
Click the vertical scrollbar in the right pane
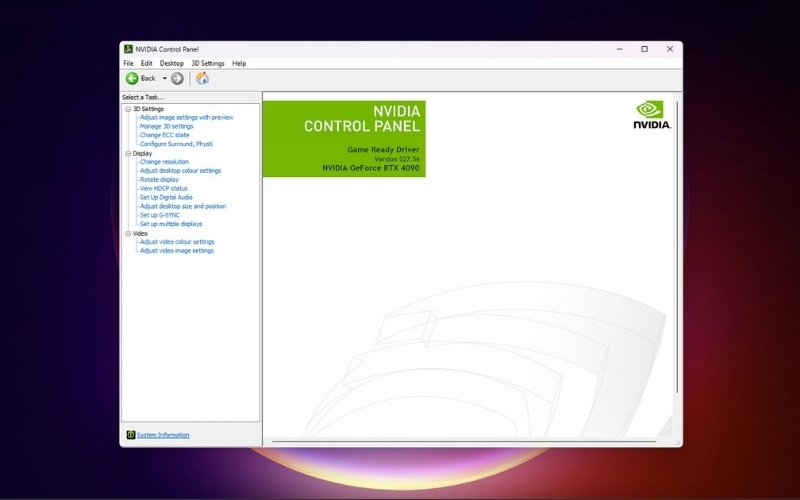click(678, 247)
